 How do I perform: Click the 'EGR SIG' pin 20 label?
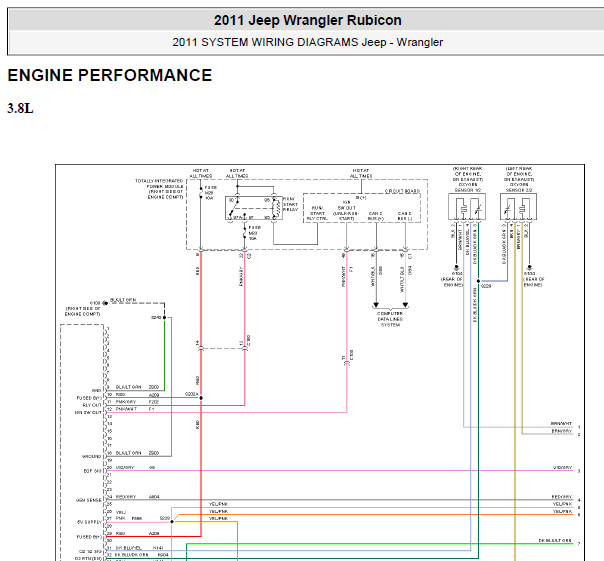tap(93, 471)
